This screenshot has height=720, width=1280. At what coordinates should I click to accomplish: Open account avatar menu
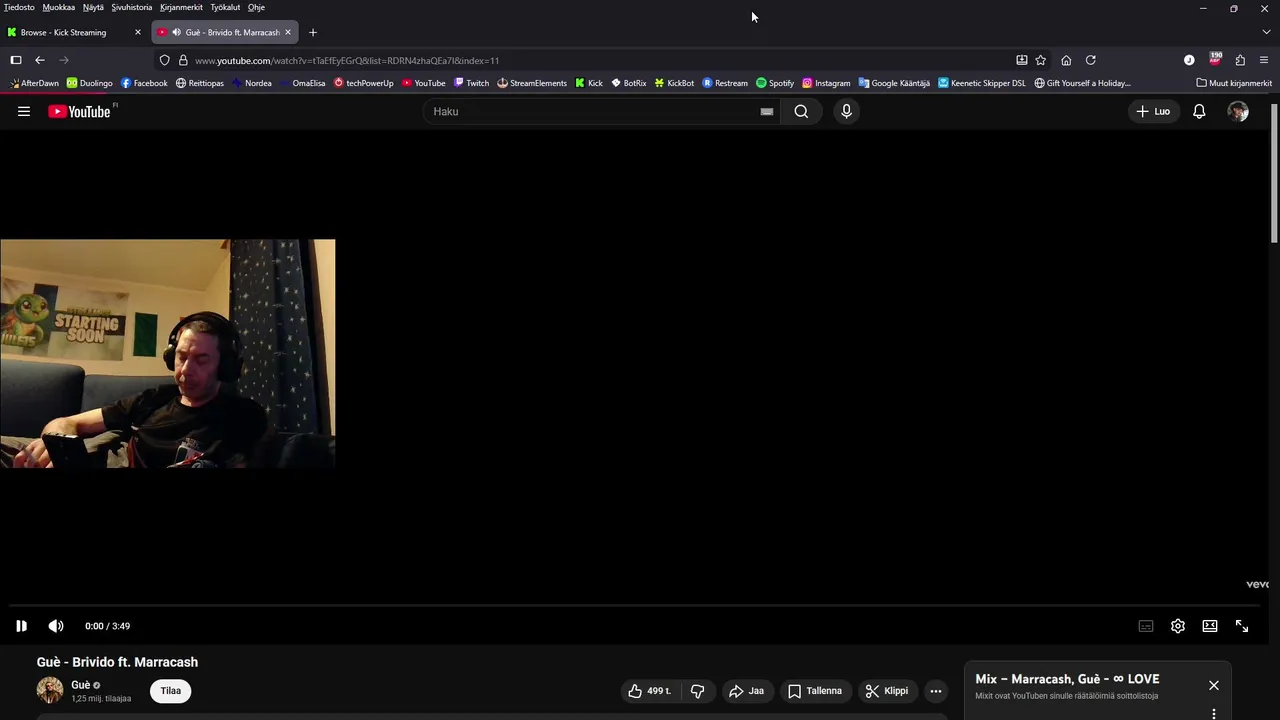(x=1238, y=111)
